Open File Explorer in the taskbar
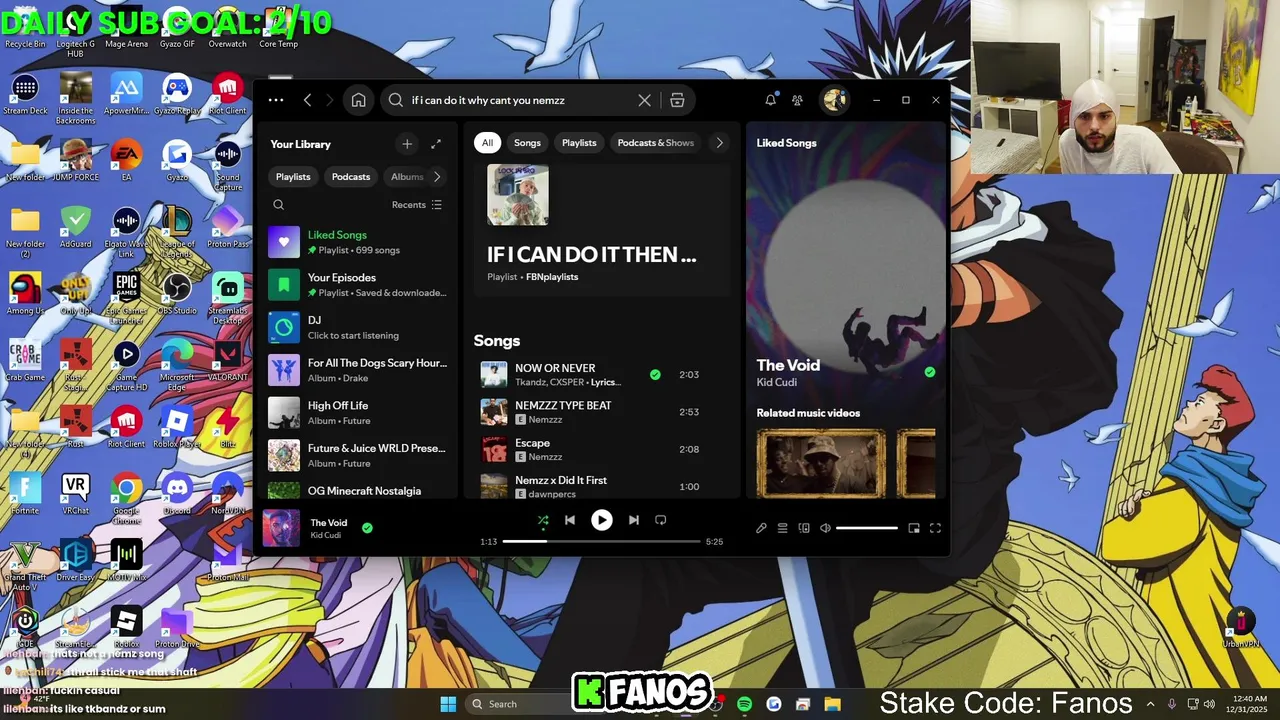This screenshot has height=720, width=1280. (832, 704)
